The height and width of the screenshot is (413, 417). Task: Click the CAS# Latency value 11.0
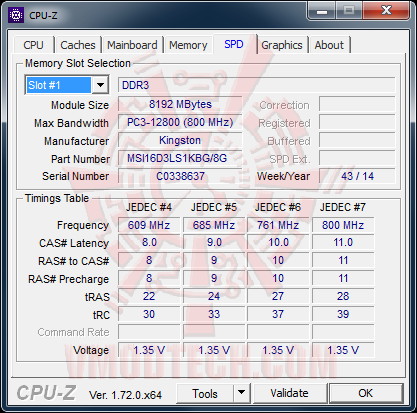[343, 243]
